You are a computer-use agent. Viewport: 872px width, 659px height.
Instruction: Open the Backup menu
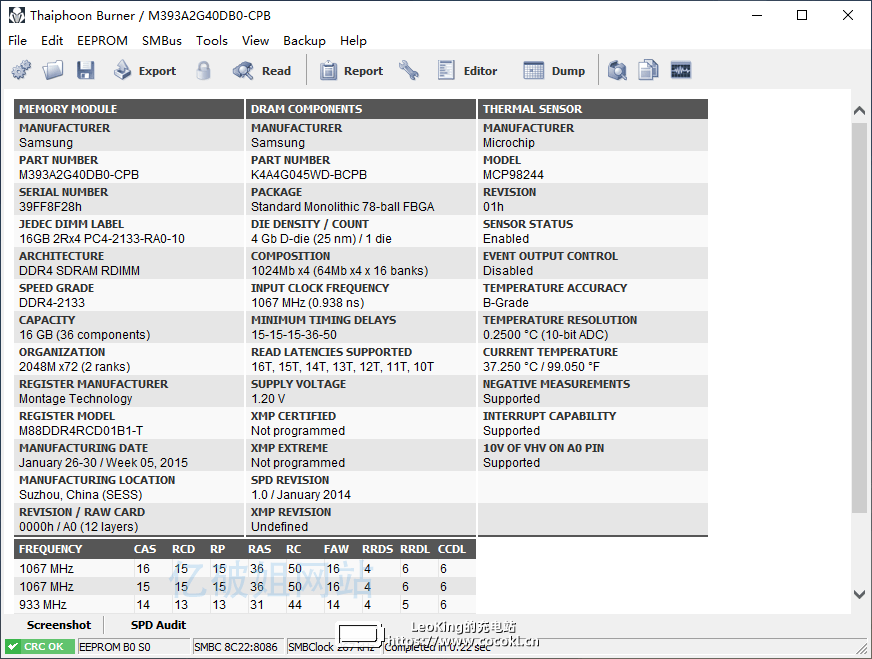(304, 41)
